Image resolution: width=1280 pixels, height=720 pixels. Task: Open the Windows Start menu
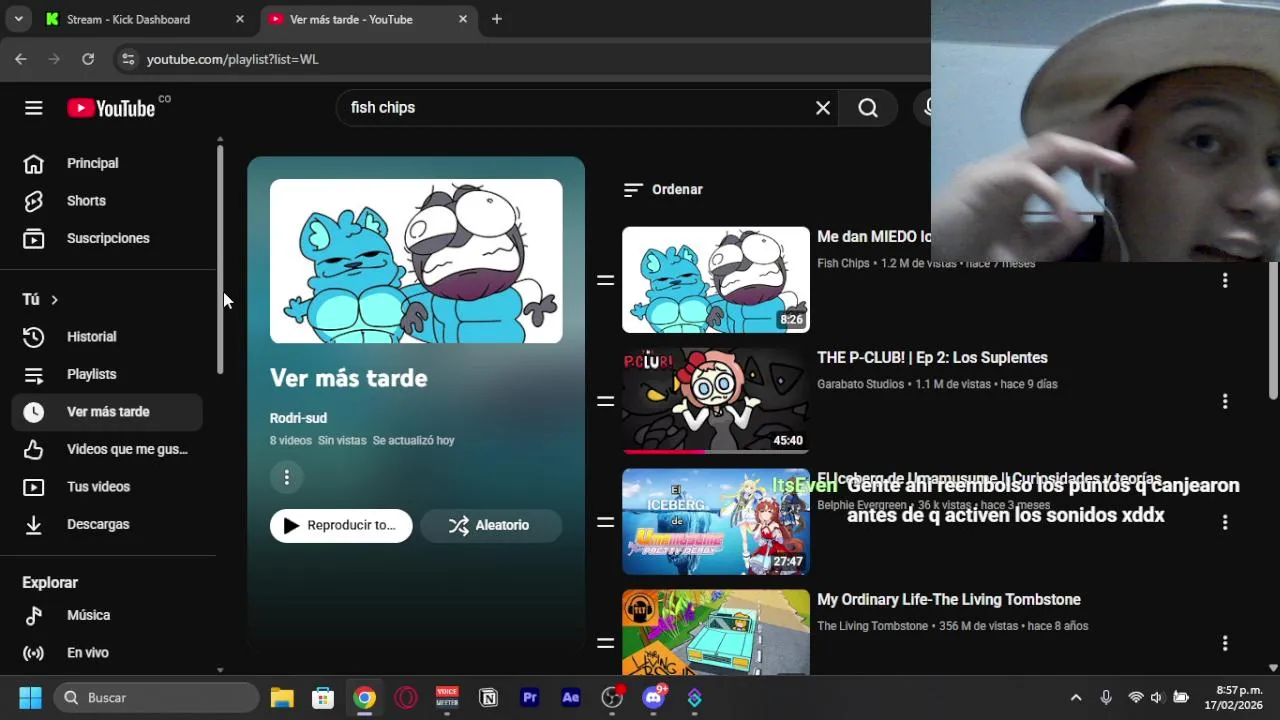click(x=30, y=698)
